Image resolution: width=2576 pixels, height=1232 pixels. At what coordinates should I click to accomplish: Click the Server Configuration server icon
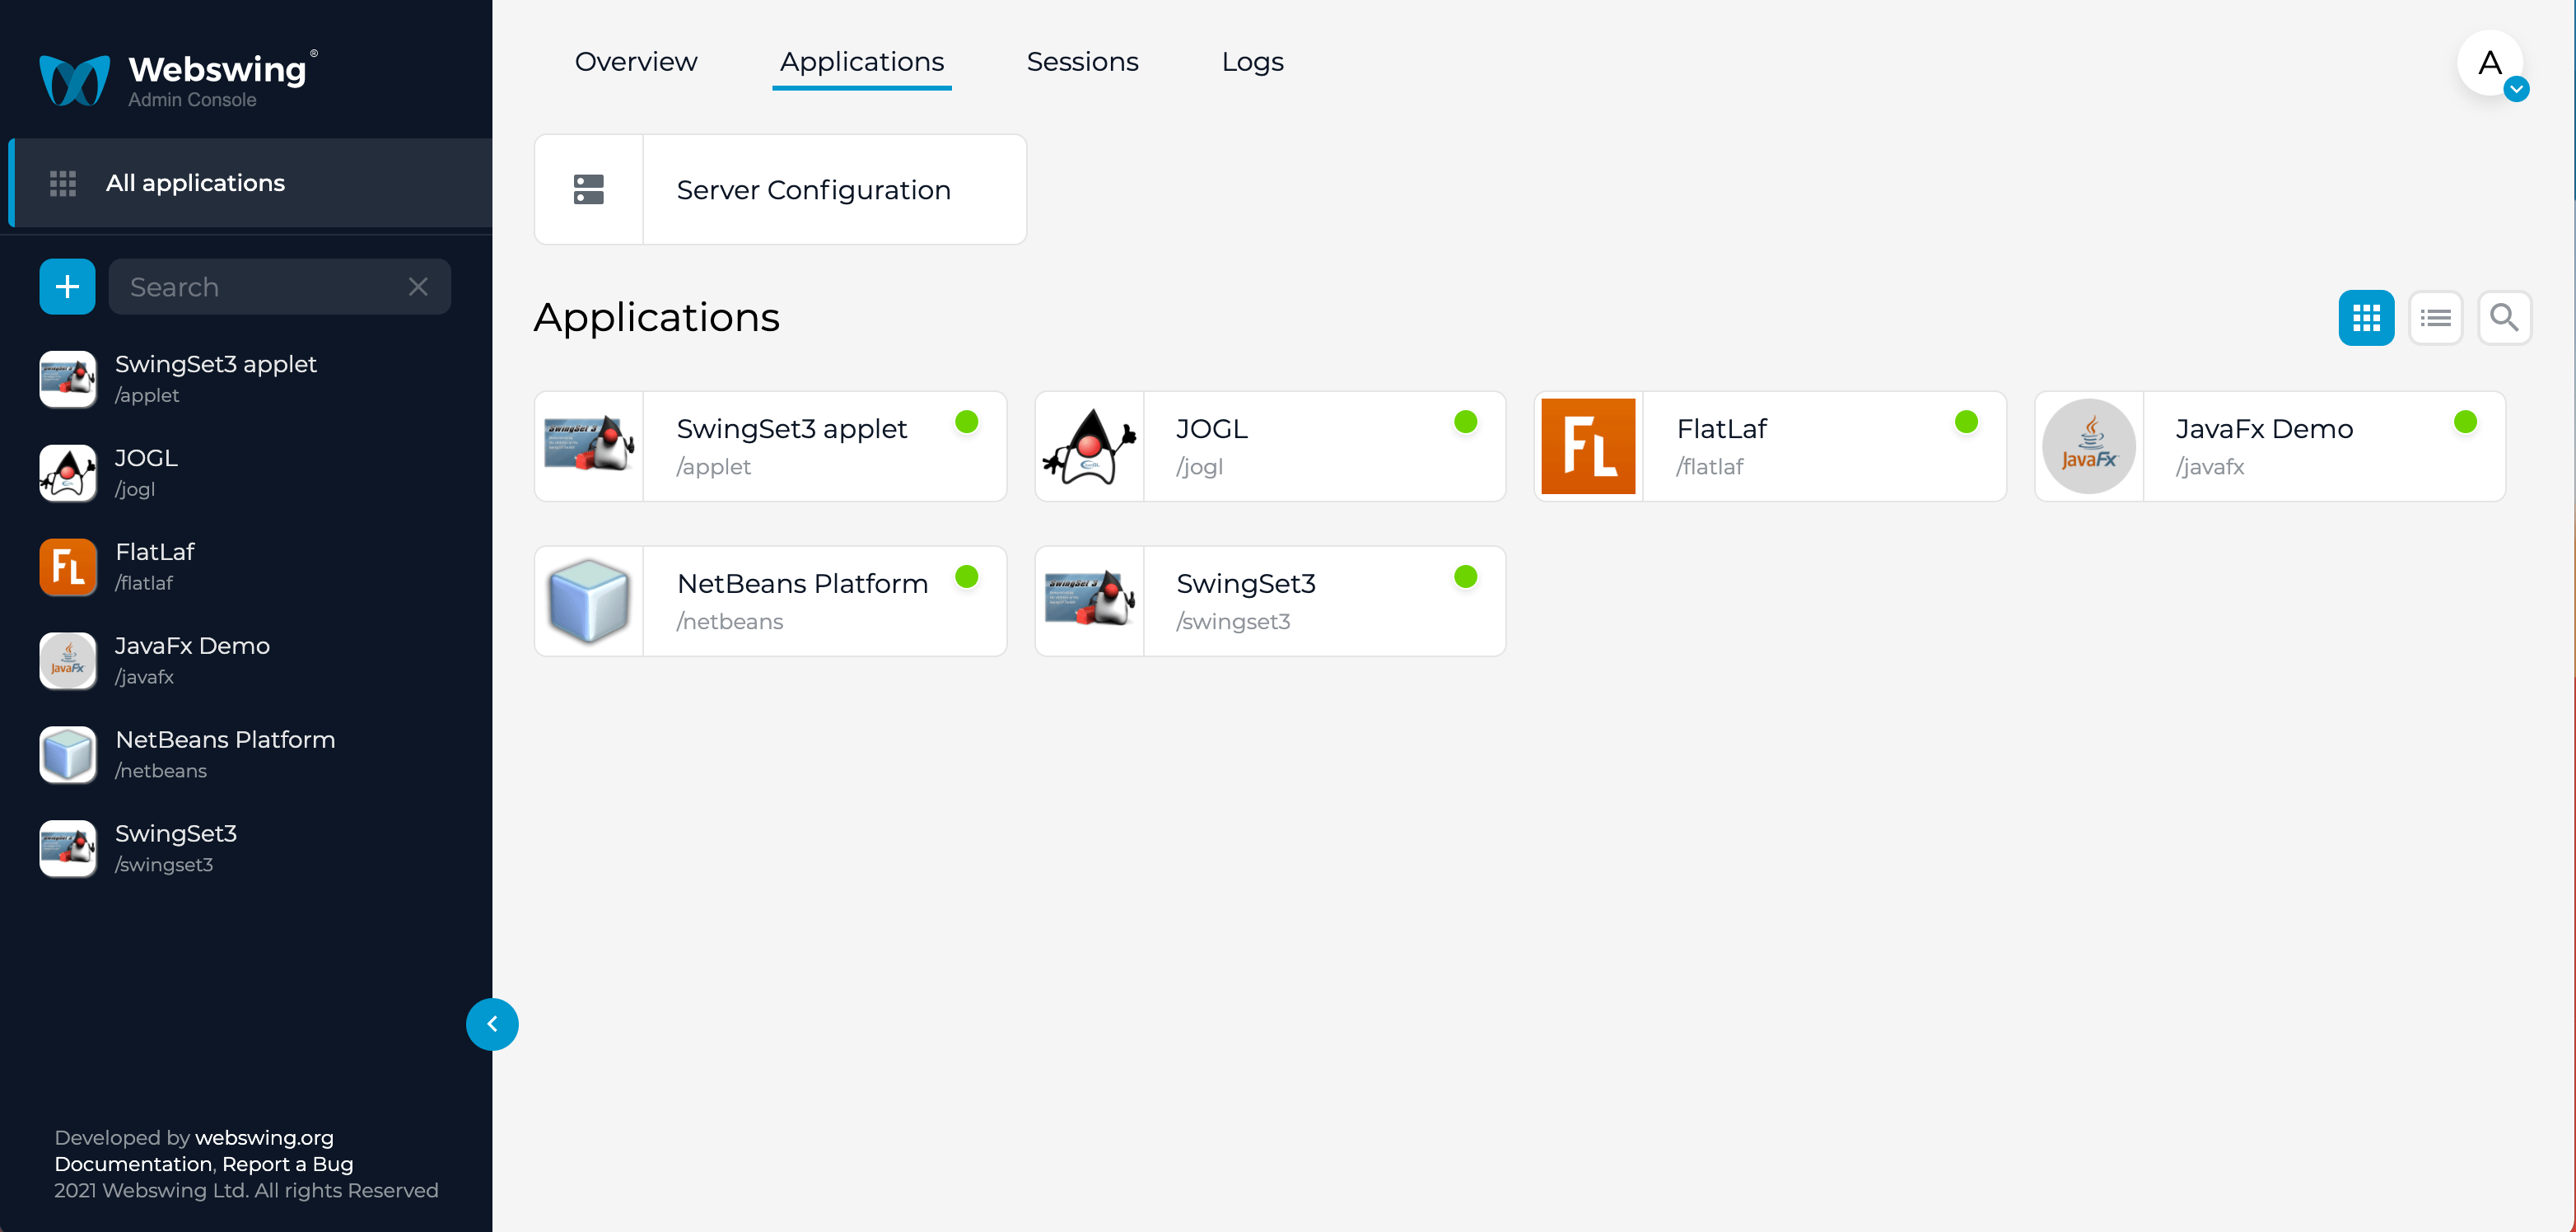click(589, 190)
